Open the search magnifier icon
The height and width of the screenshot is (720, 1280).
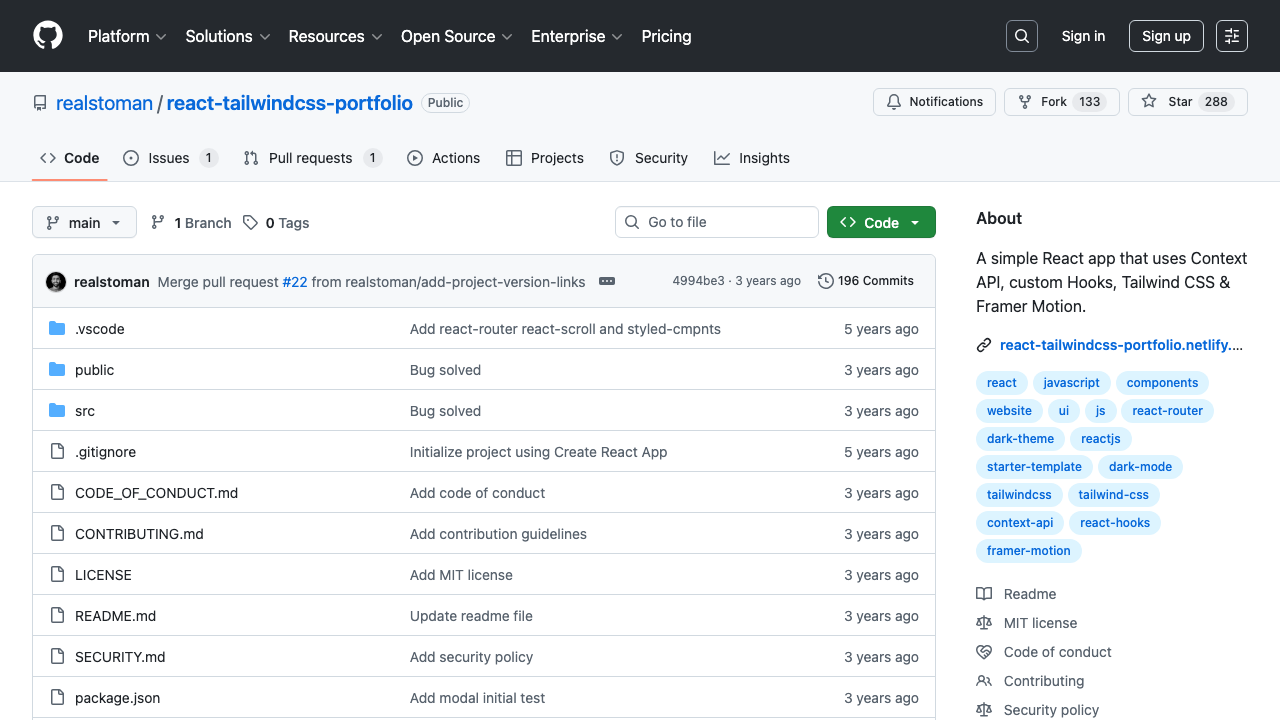(1021, 36)
